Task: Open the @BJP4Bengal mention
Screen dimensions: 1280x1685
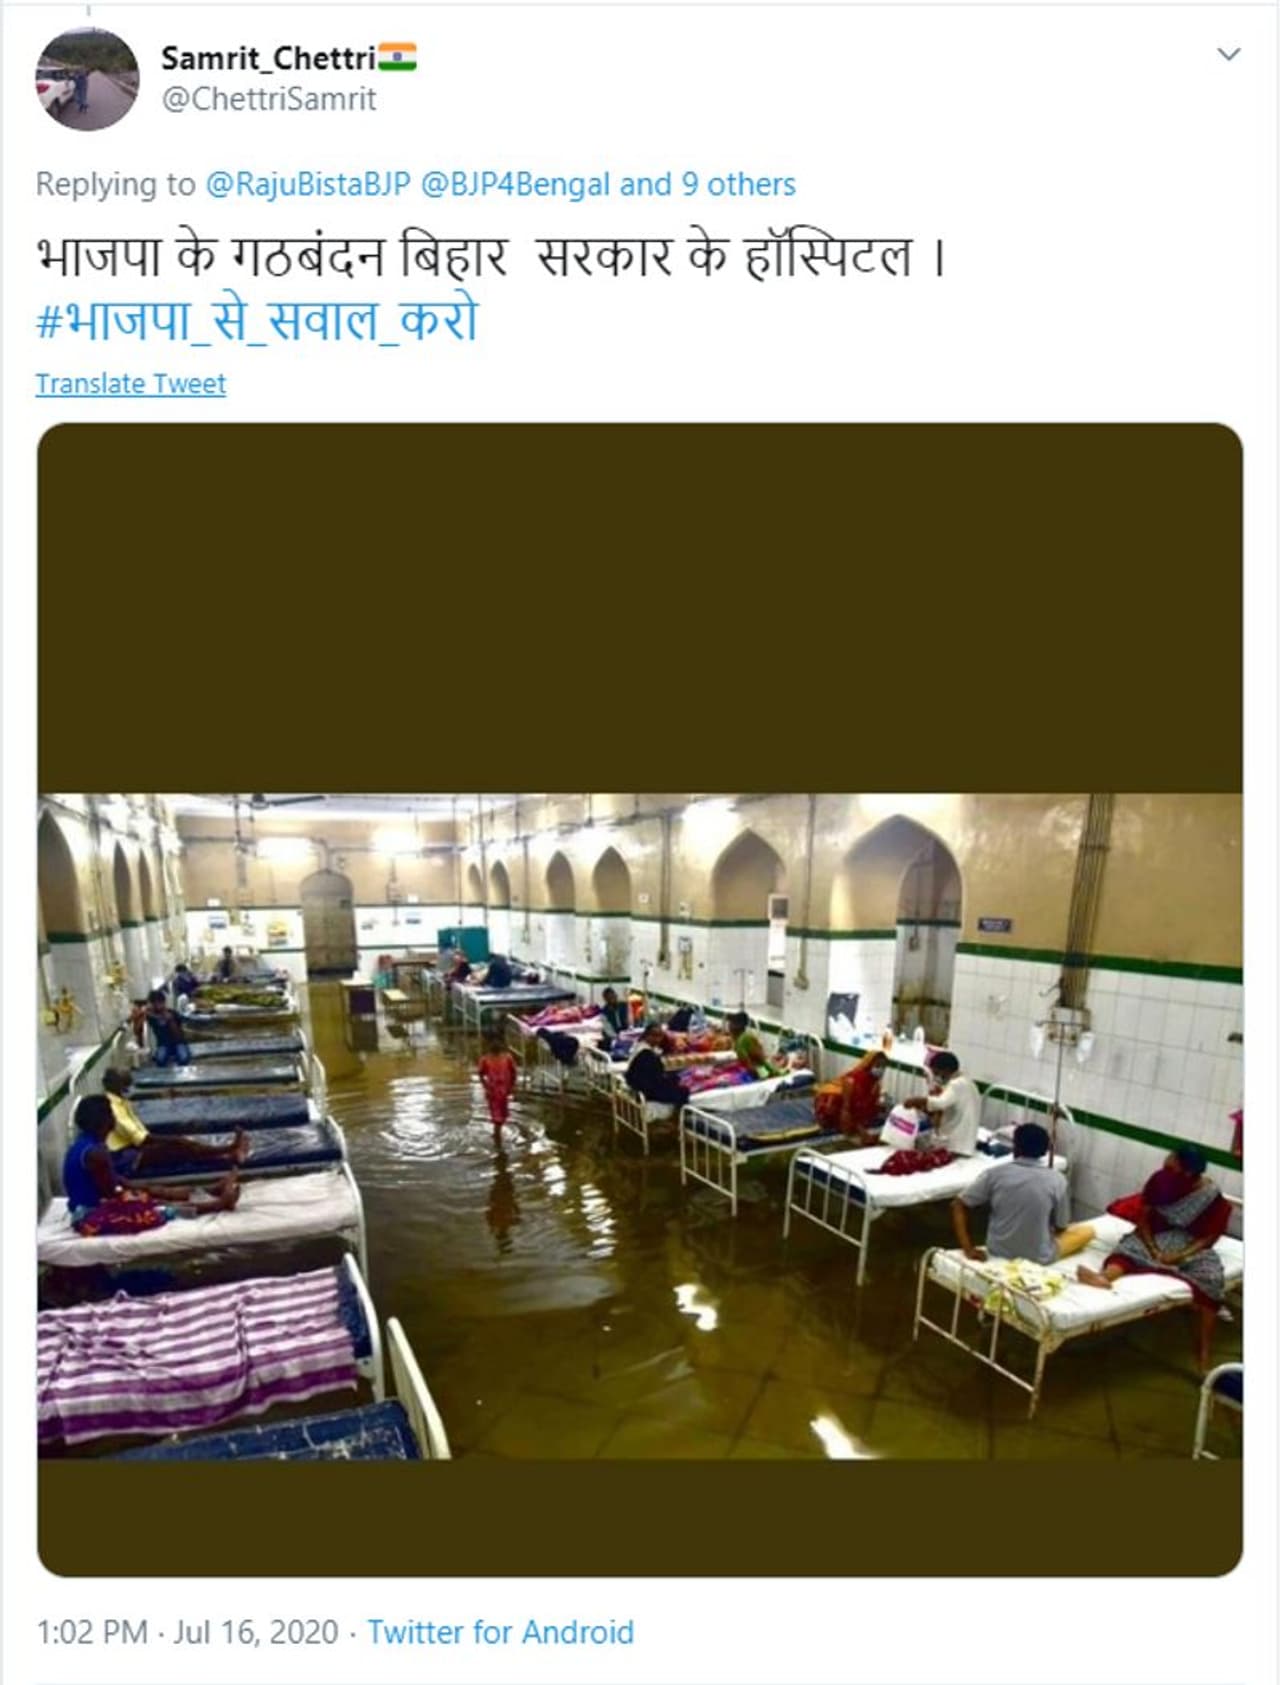Action: [515, 184]
